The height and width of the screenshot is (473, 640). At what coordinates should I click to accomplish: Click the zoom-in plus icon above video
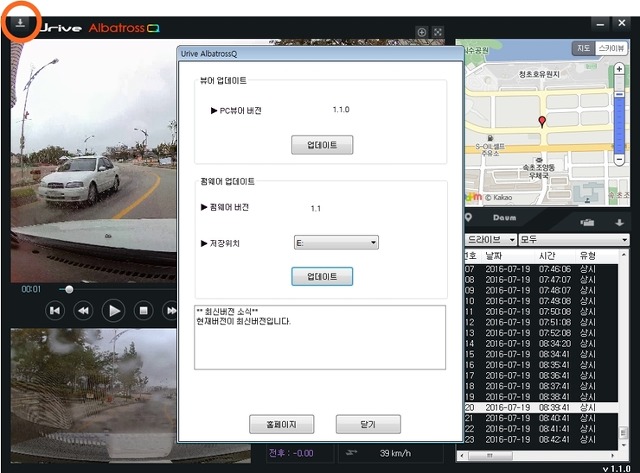(422, 32)
